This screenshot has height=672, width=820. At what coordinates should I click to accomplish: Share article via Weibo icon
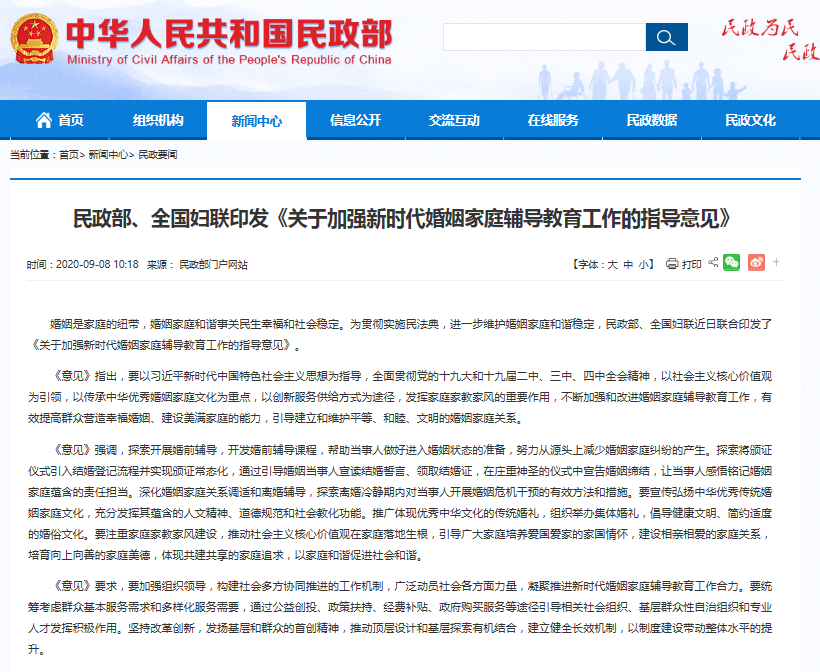click(x=756, y=263)
